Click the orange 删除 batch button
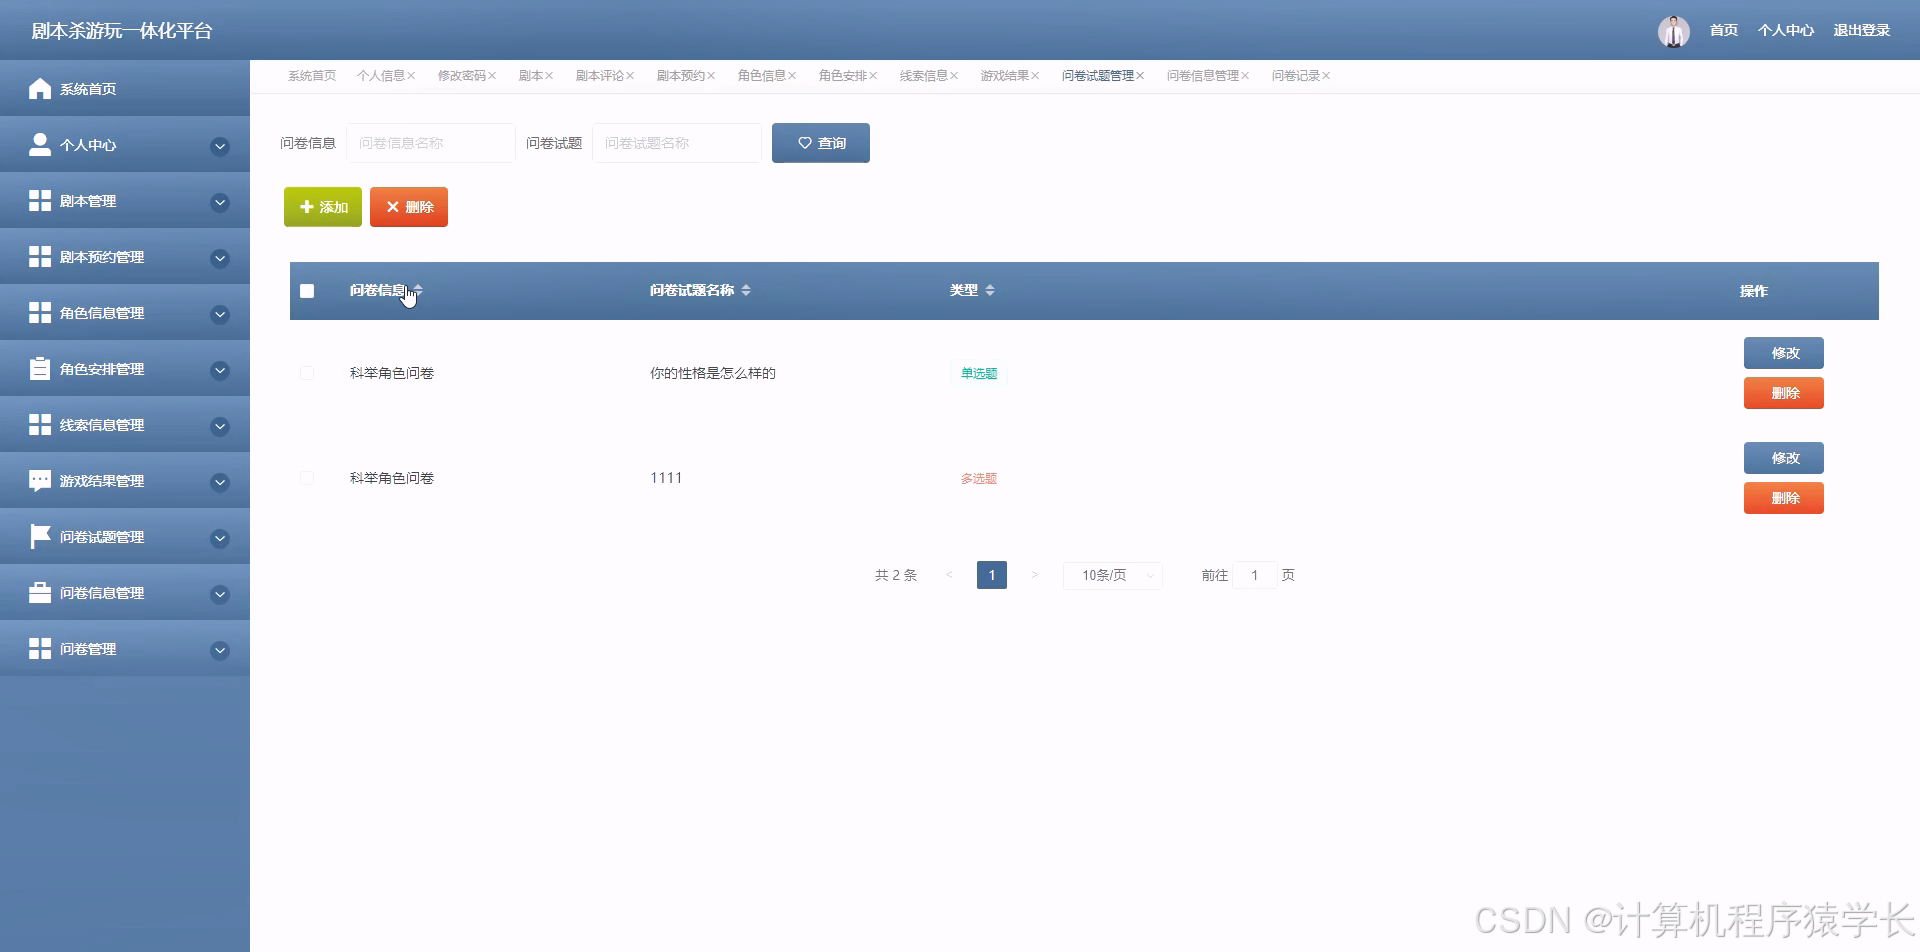Viewport: 1920px width, 952px height. (x=409, y=207)
